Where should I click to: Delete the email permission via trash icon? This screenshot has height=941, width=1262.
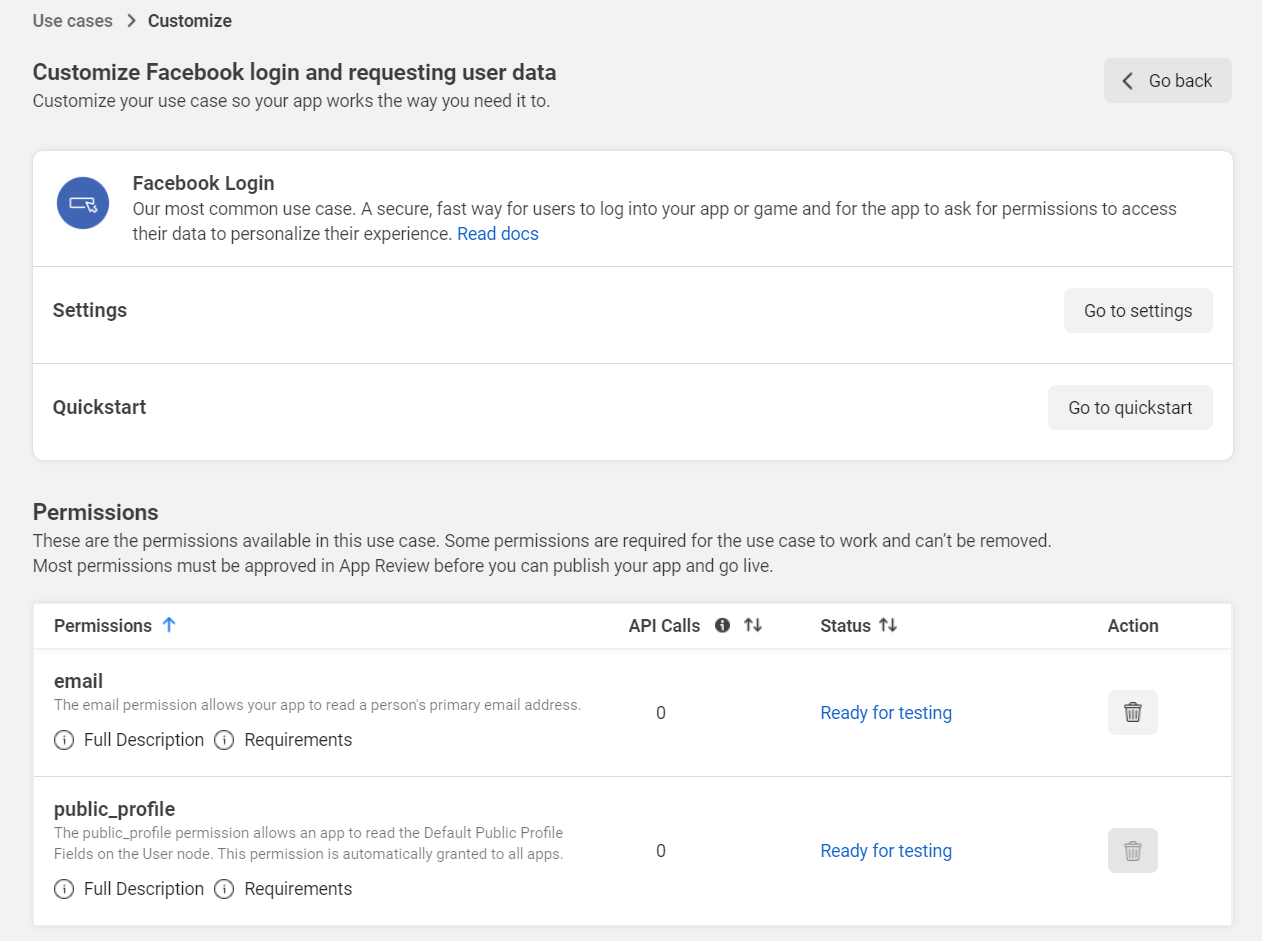click(1132, 712)
